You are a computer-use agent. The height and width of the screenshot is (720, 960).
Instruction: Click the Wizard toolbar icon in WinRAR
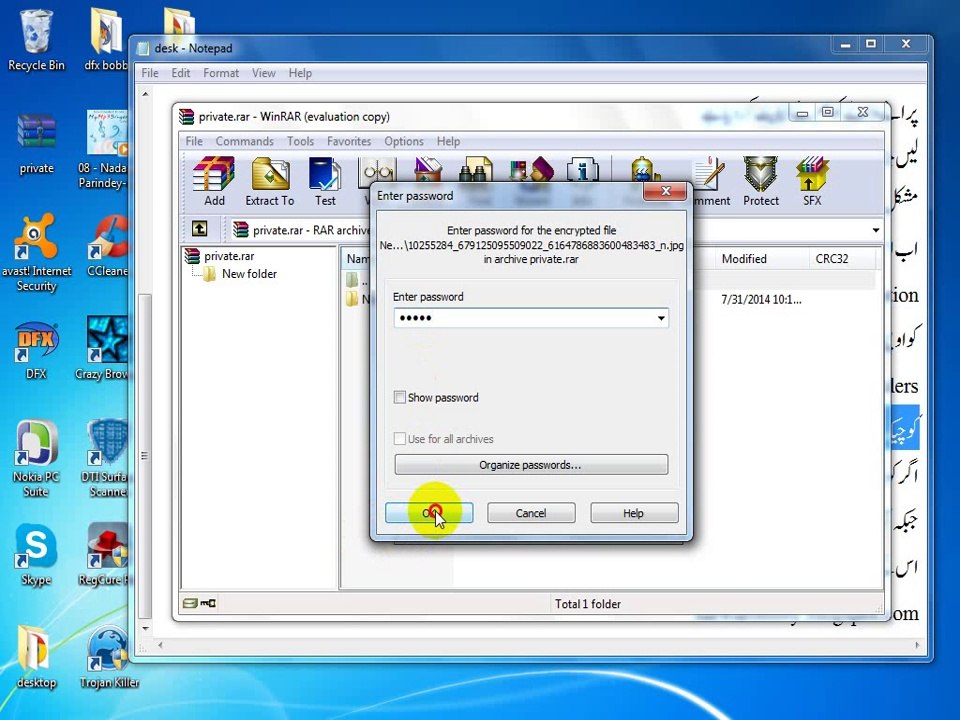coord(531,170)
